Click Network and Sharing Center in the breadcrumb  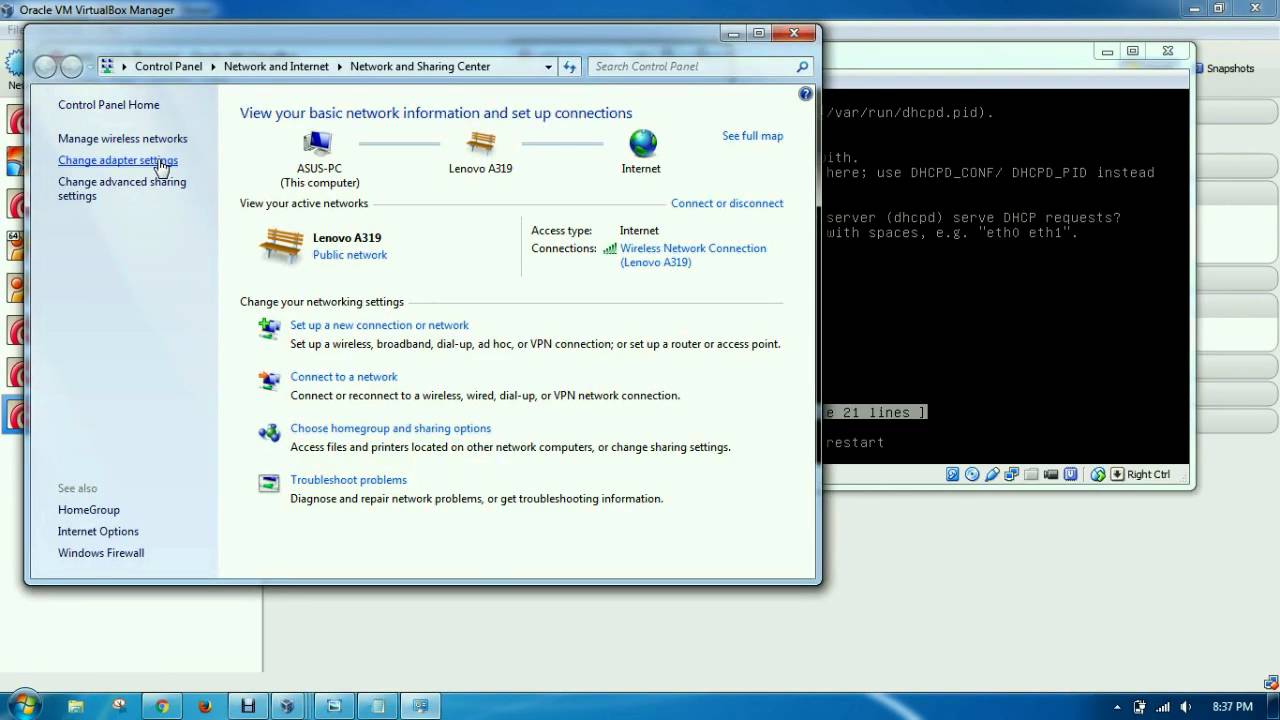pyautogui.click(x=420, y=67)
